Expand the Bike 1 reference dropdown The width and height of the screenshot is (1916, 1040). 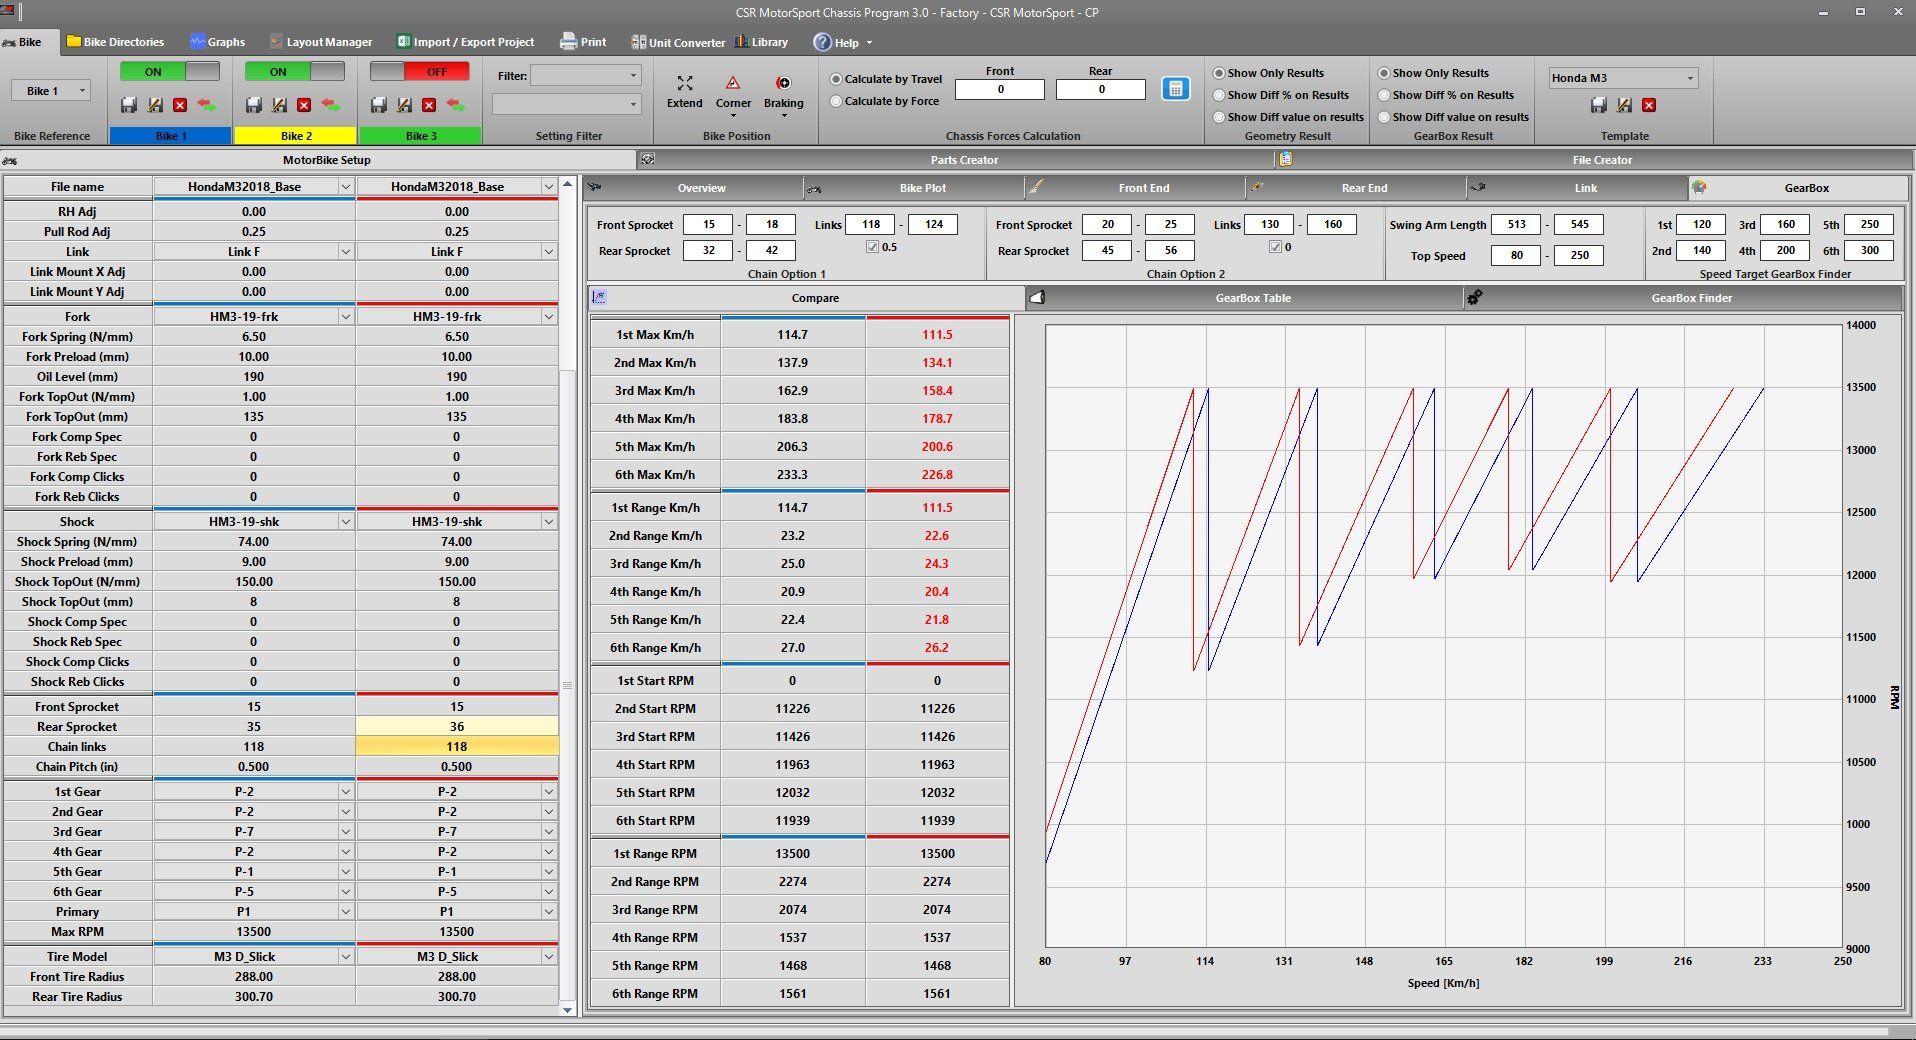coord(82,91)
